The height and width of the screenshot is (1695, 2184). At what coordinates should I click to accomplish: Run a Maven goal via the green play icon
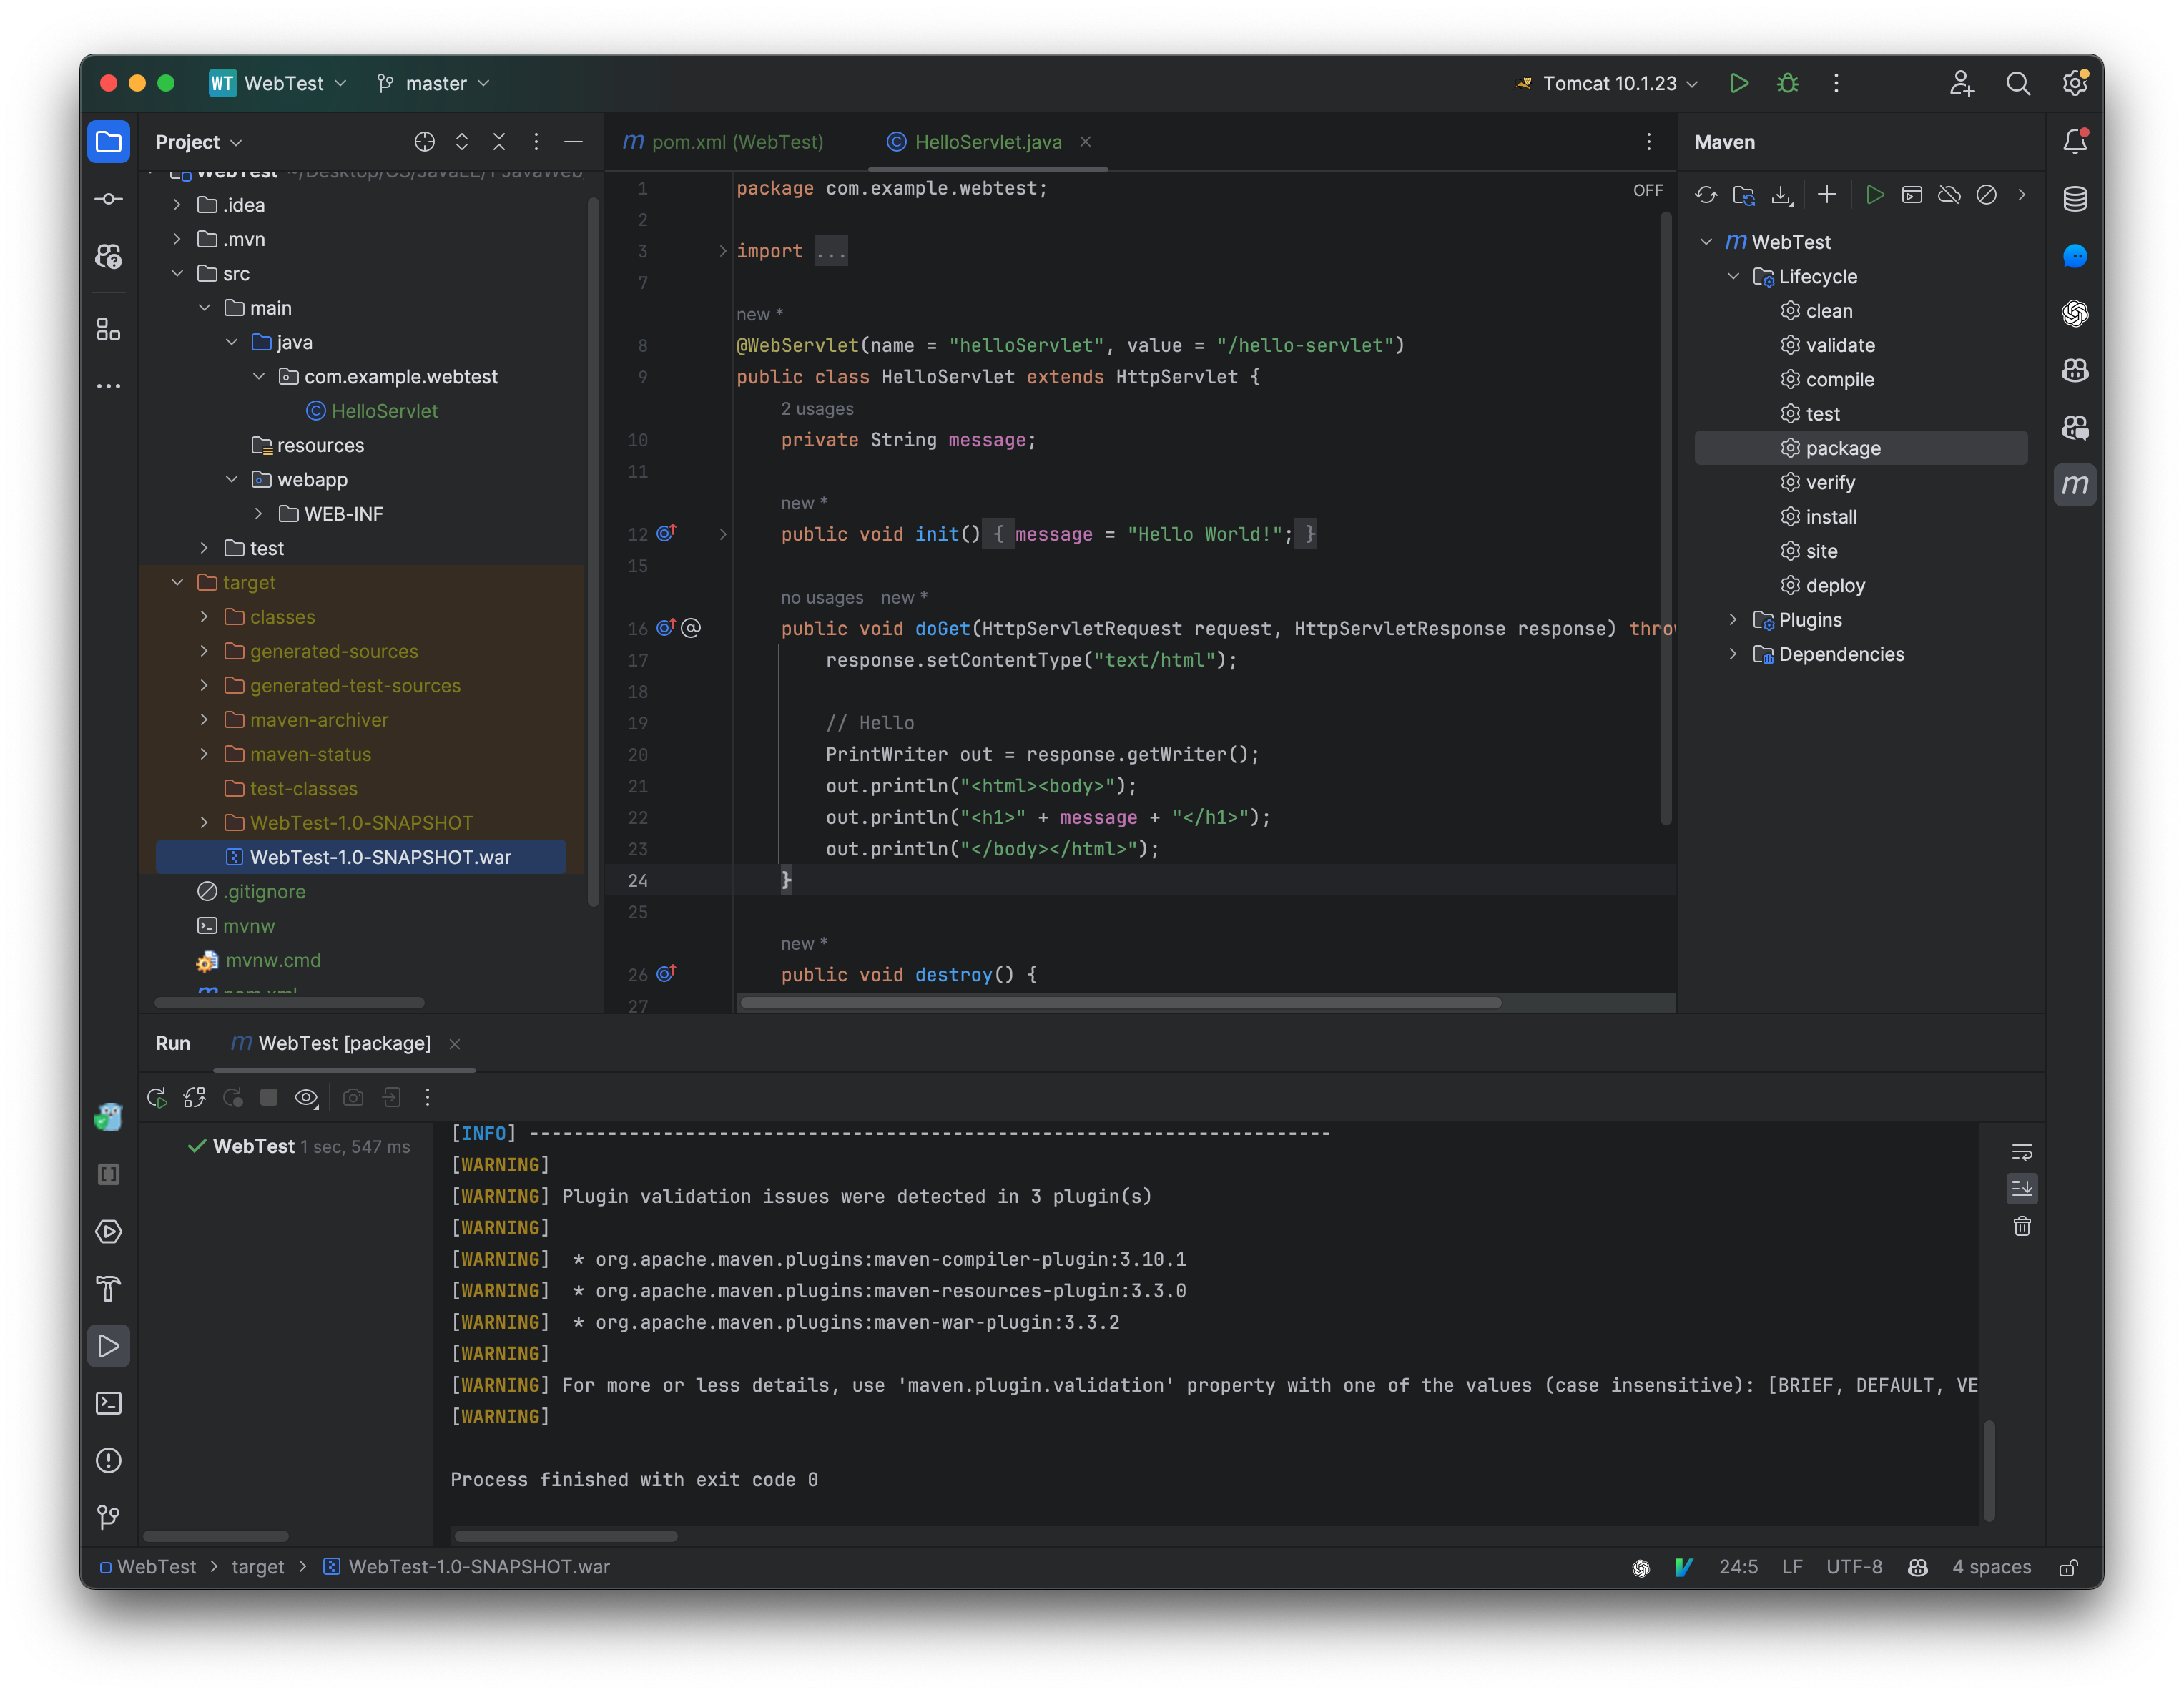coord(1876,196)
